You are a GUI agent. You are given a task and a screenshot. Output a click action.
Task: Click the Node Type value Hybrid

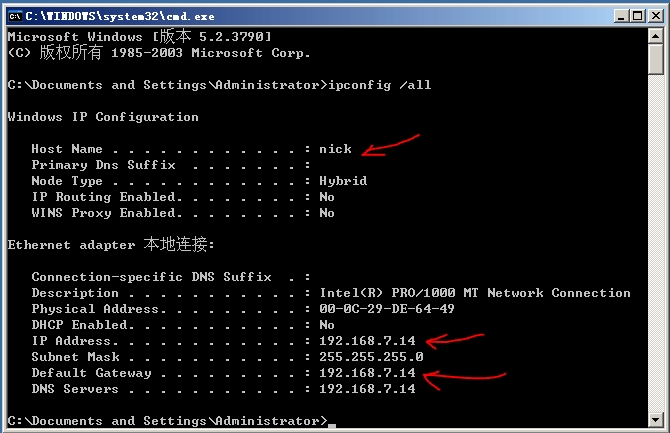click(343, 181)
